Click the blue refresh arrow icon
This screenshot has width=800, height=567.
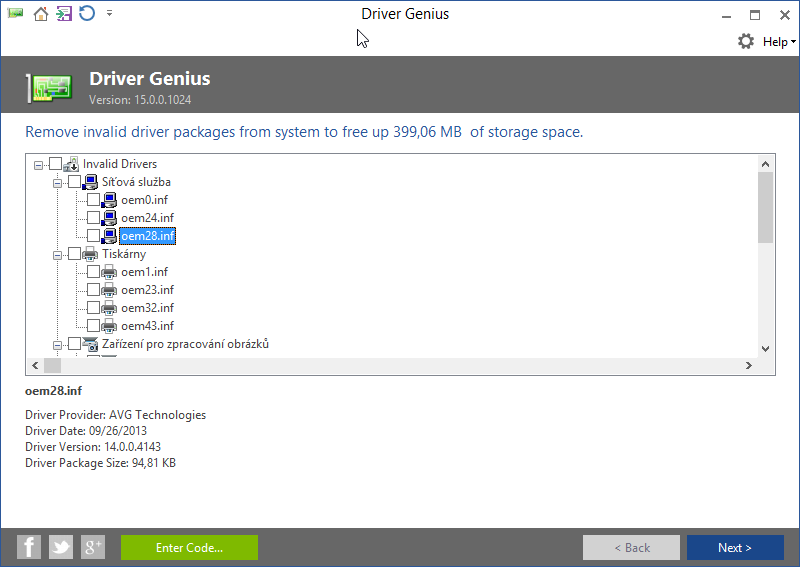coord(87,14)
